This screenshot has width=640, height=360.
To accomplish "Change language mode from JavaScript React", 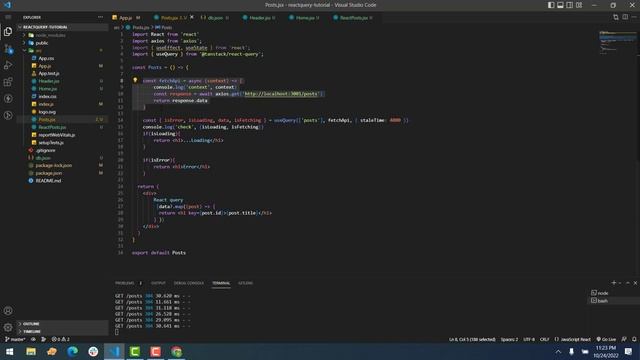I will coord(572,339).
